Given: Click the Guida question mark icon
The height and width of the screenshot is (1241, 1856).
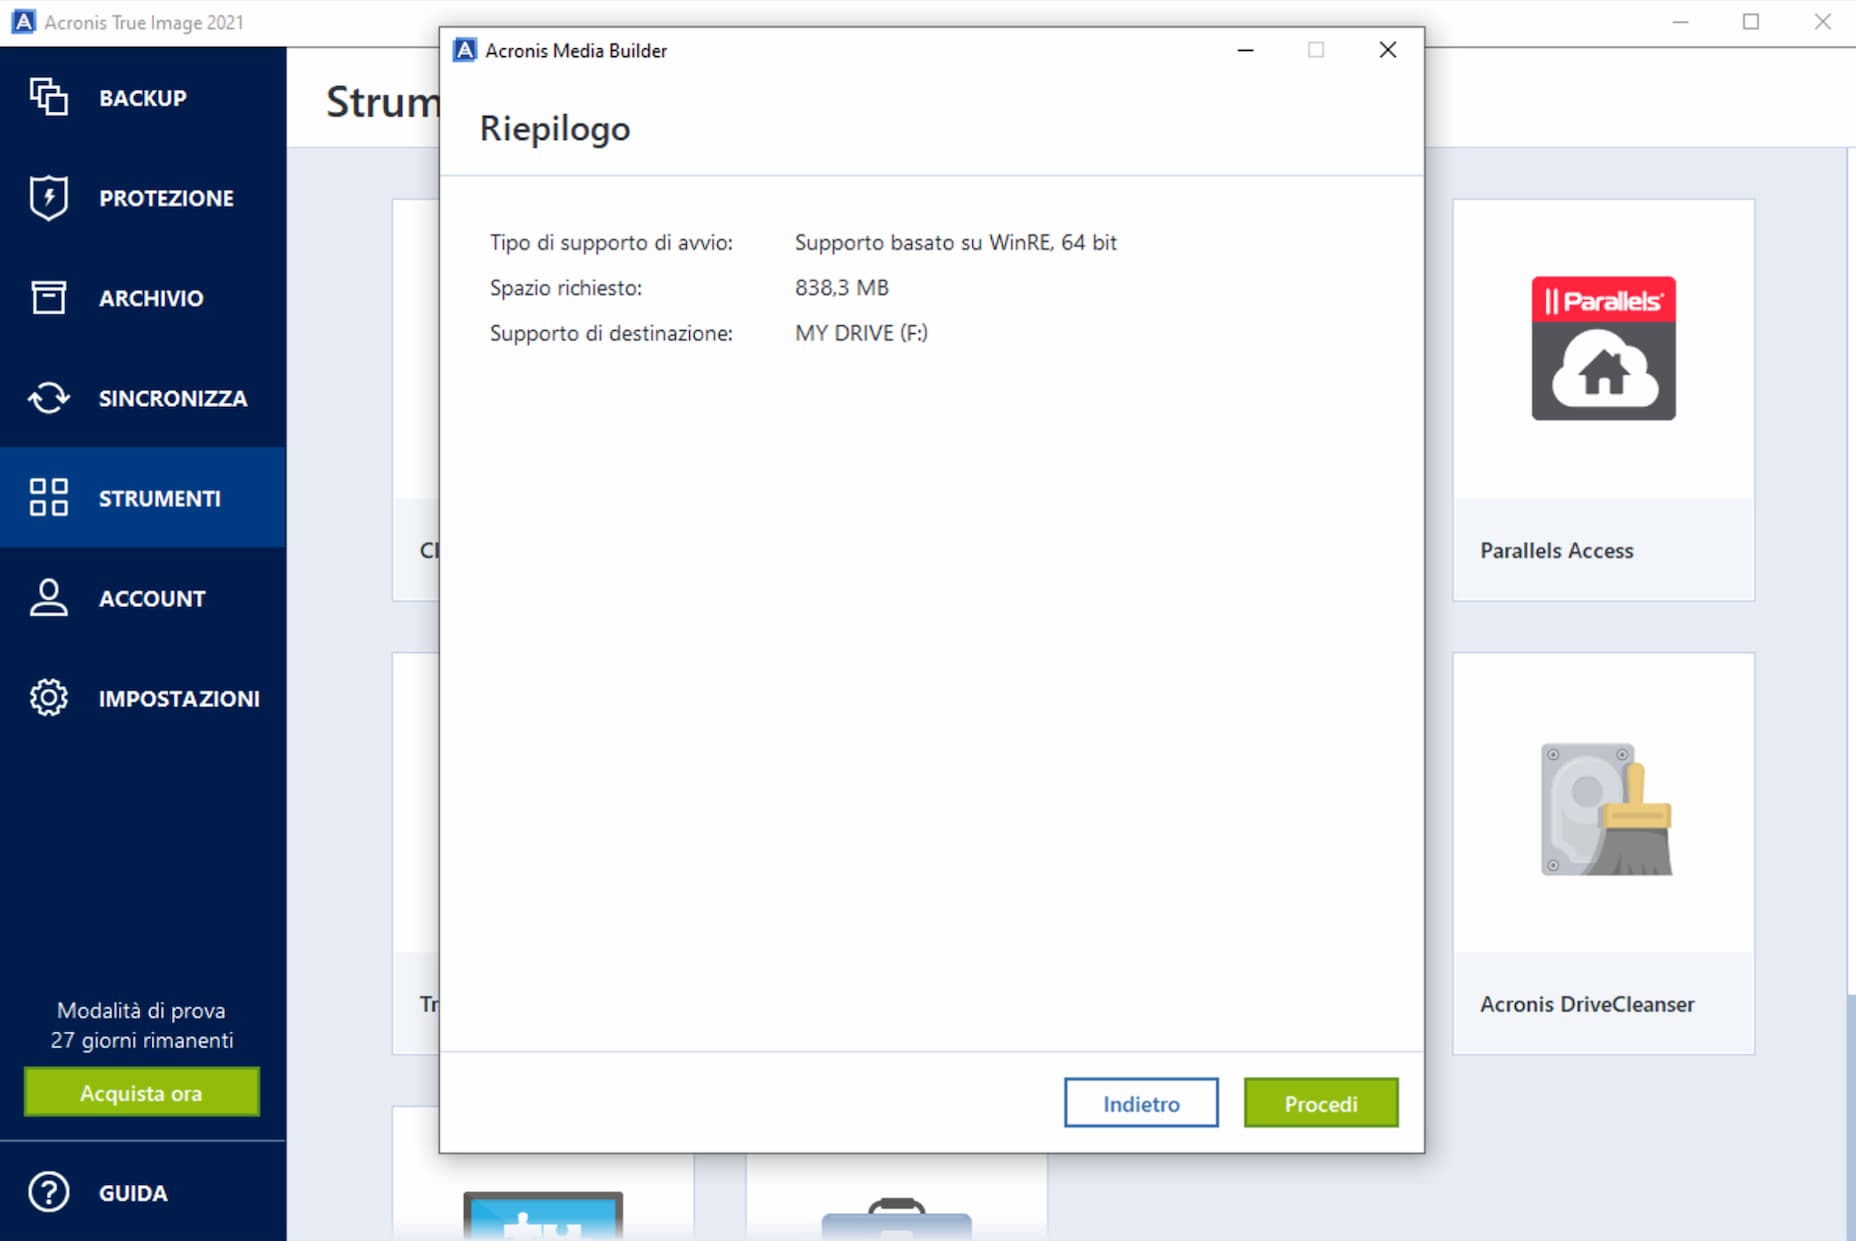Looking at the screenshot, I should click(x=48, y=1192).
